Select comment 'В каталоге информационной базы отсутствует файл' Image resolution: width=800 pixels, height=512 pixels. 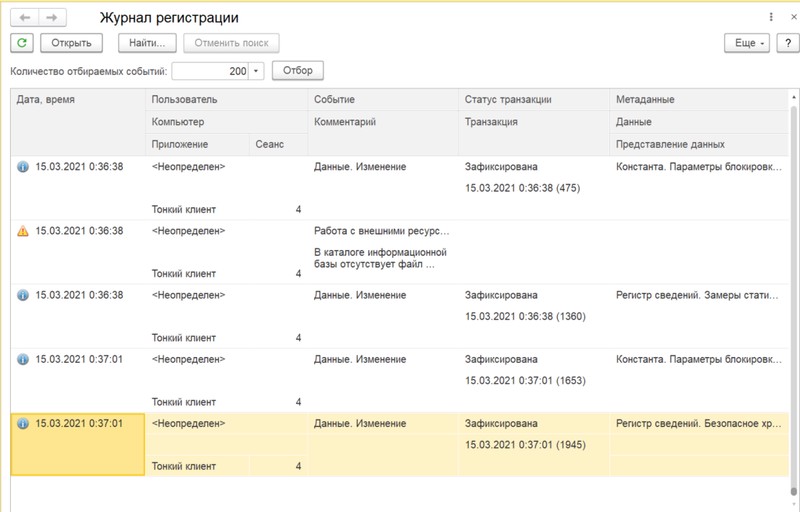point(380,259)
